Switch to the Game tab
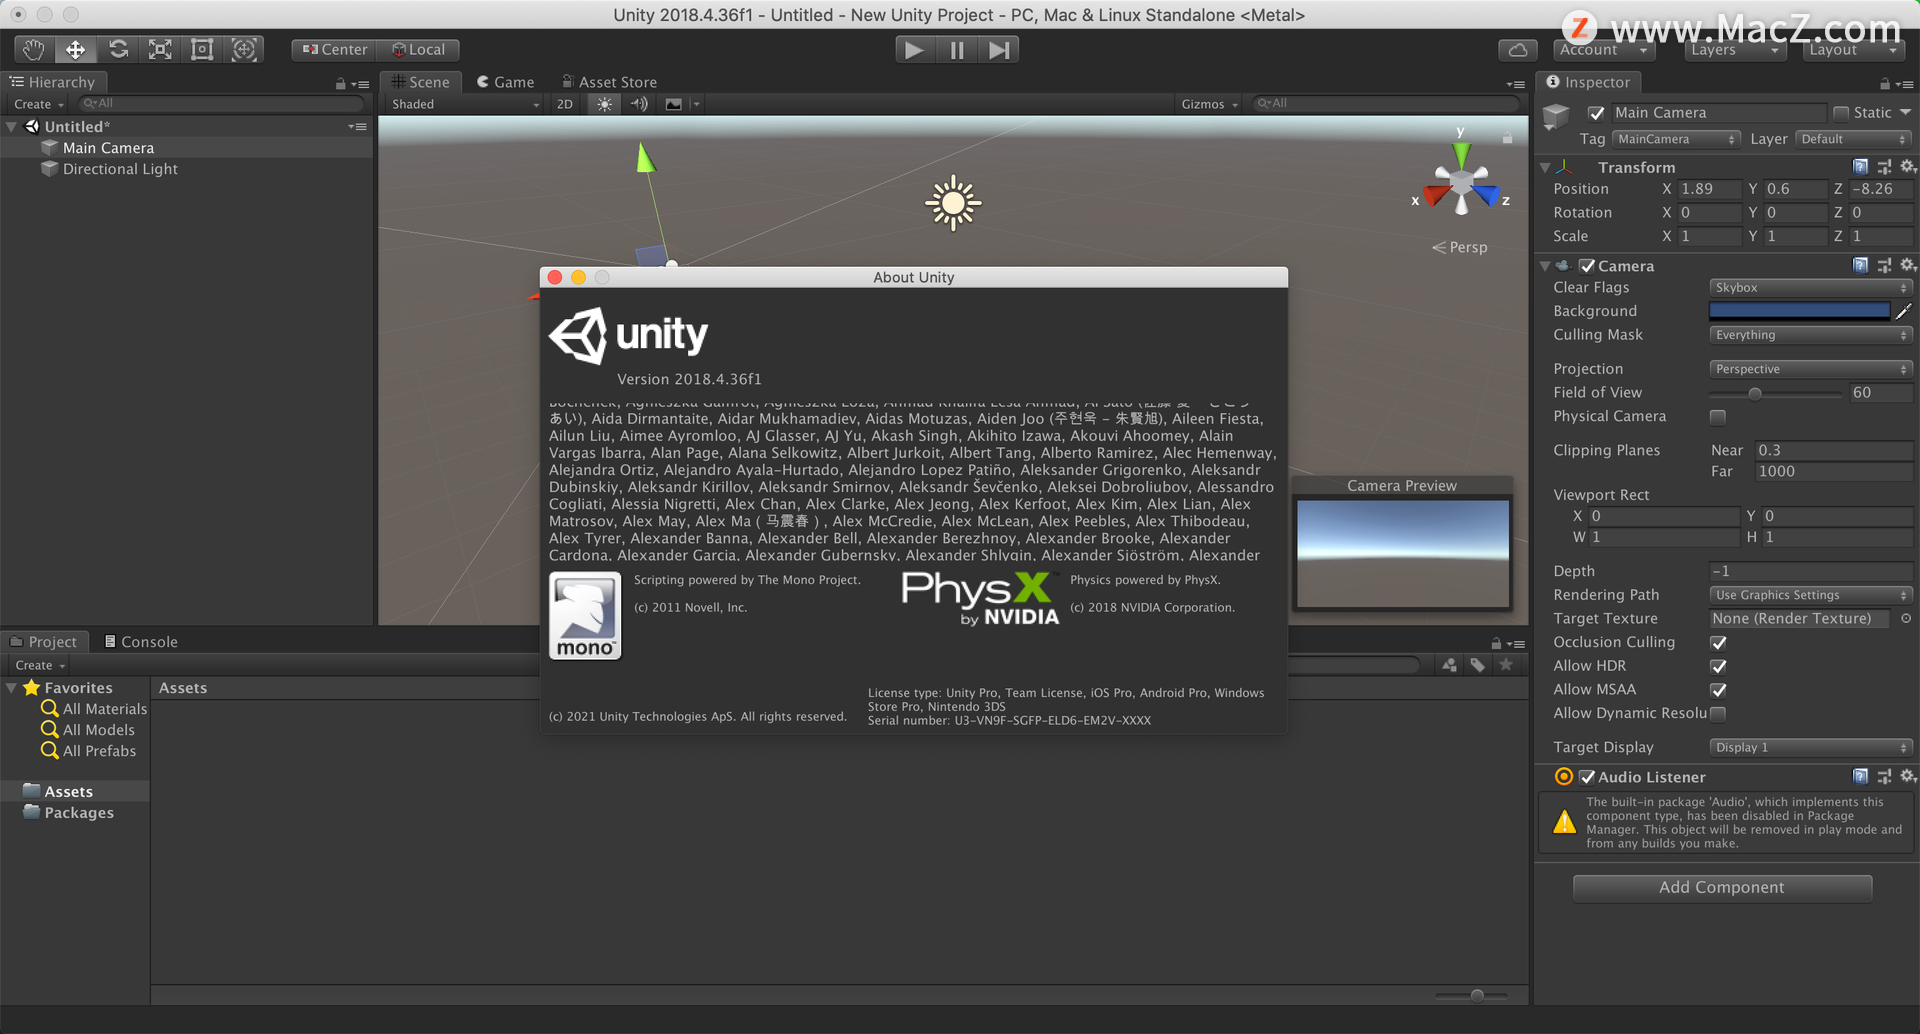Screen dimensions: 1920x1034 pyautogui.click(x=505, y=81)
